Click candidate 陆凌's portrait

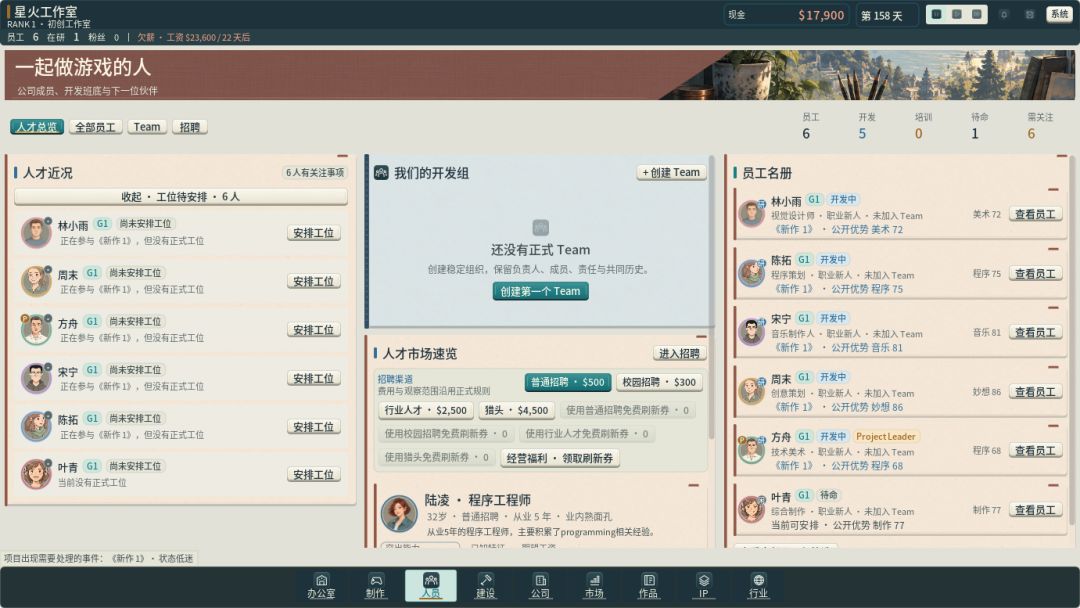click(399, 513)
